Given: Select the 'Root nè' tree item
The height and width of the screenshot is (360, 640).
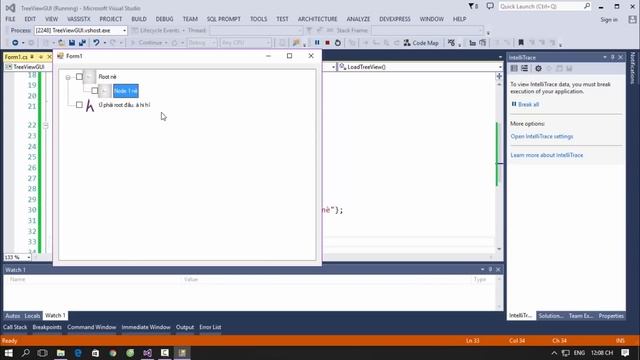Looking at the screenshot, I should coord(107,77).
